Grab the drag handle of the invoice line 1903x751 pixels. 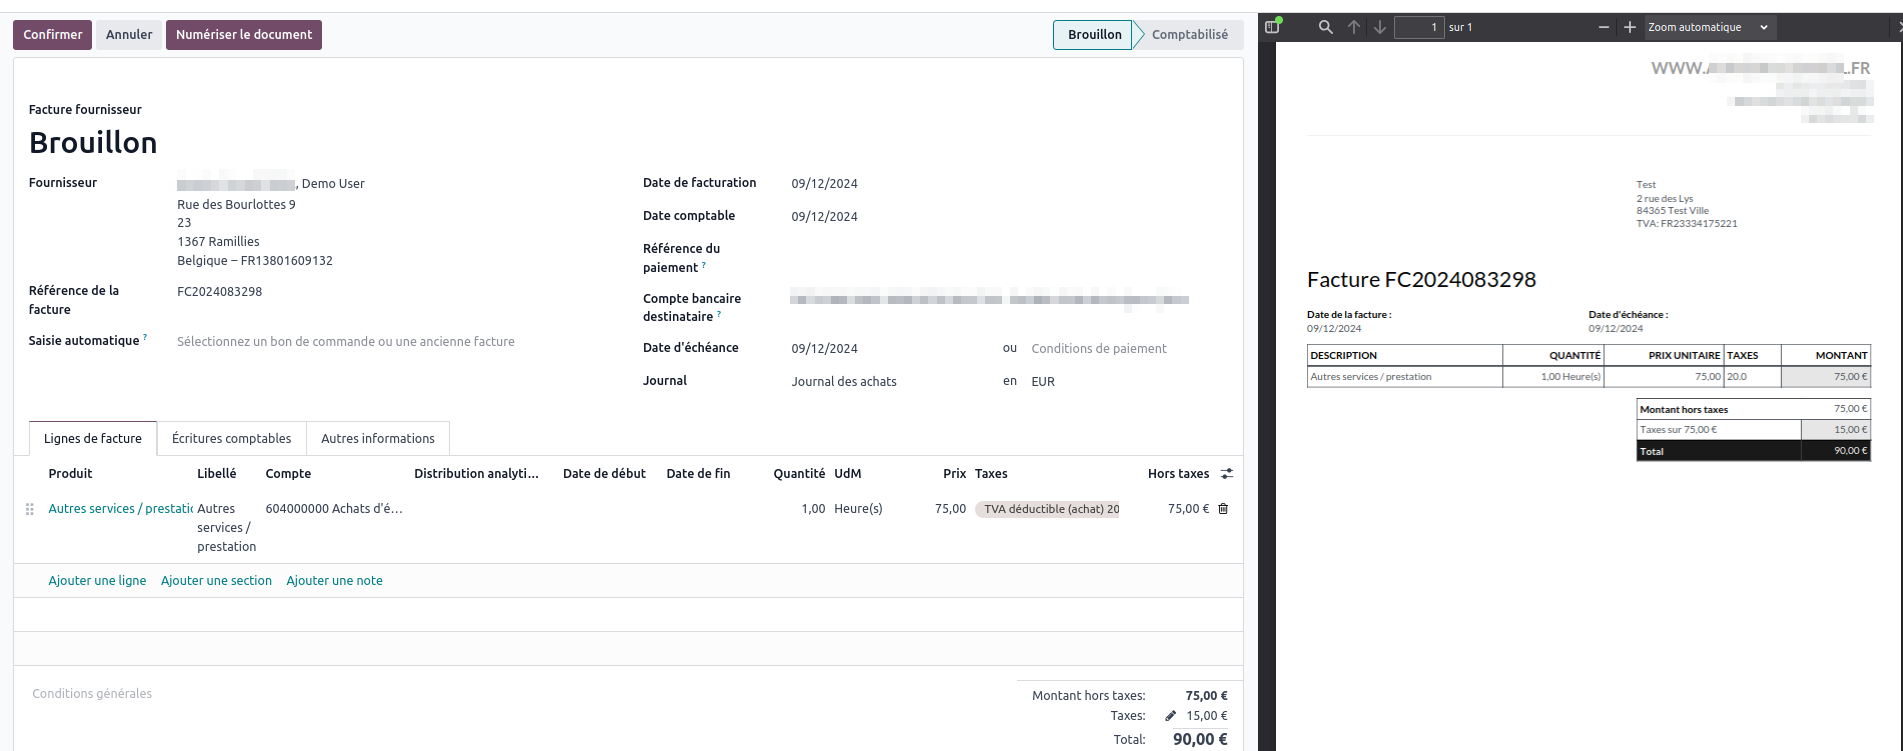click(30, 509)
